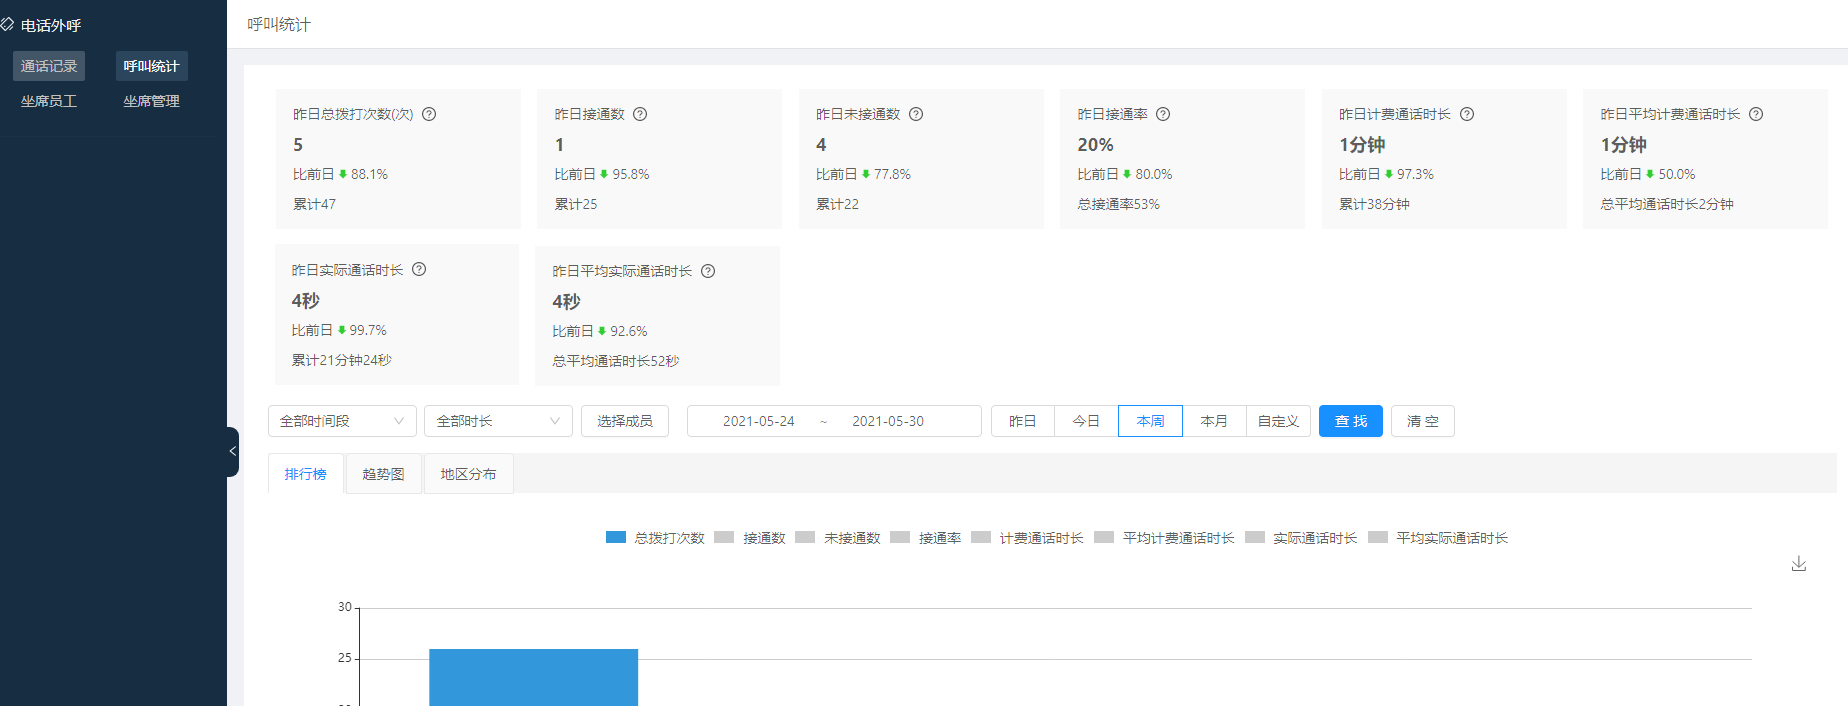Click the 累计38分钟 text
Viewport: 1848px width, 706px height.
1374,204
